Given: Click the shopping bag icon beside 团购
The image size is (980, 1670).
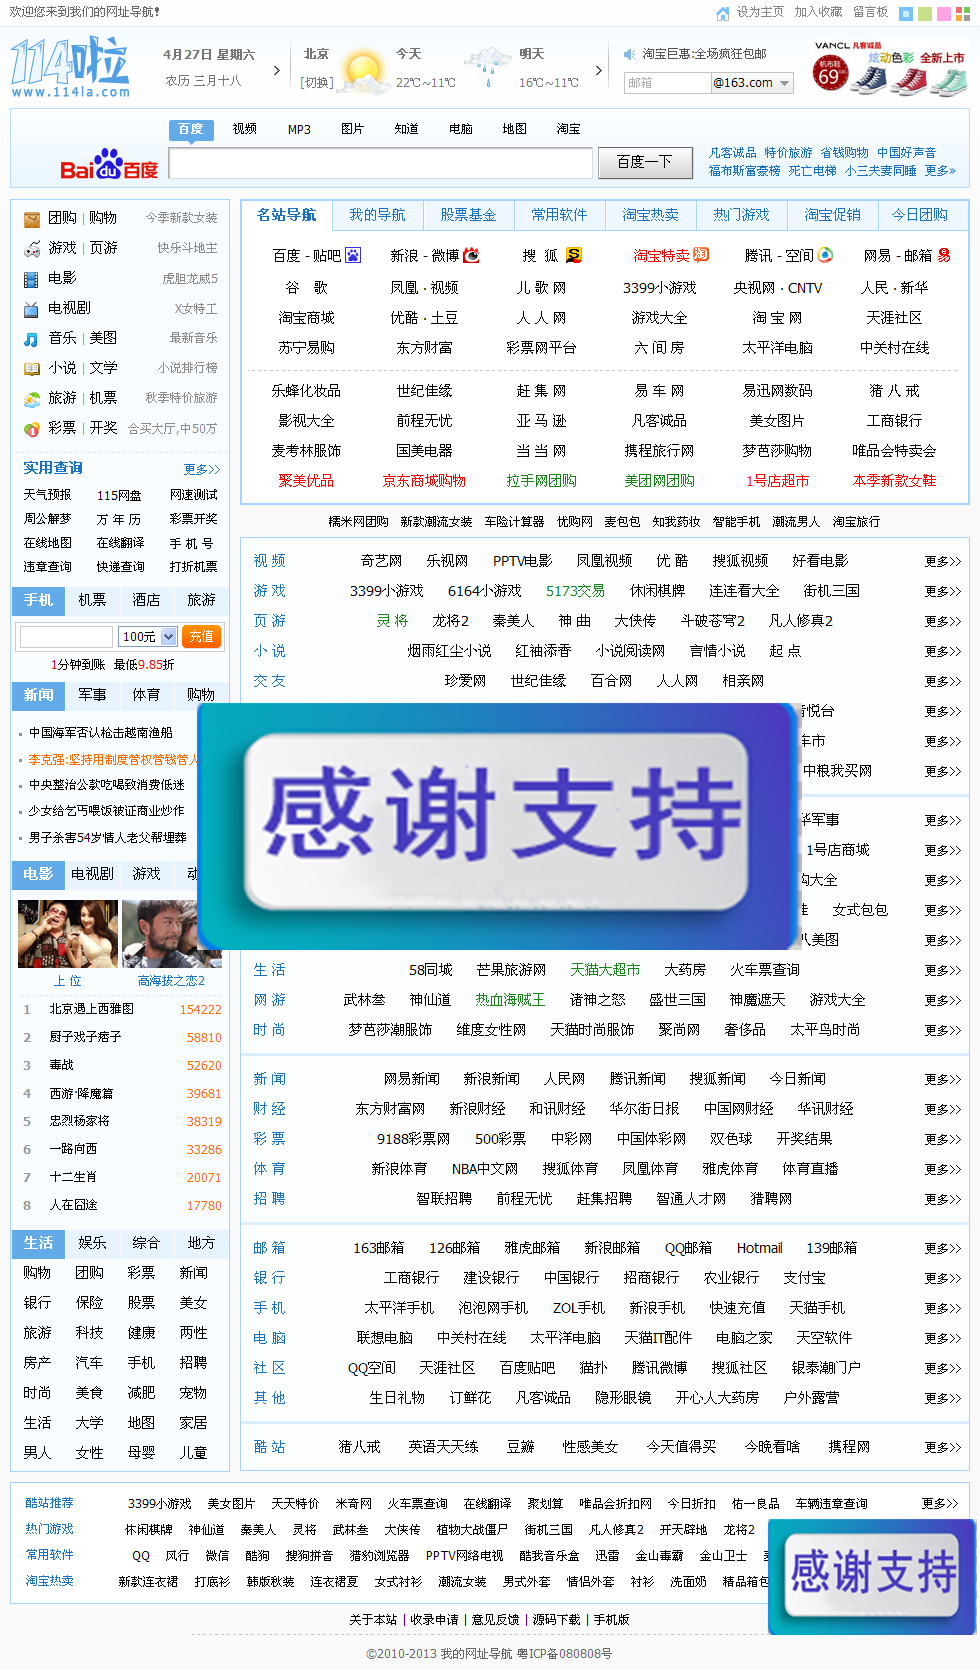Looking at the screenshot, I should [x=32, y=218].
